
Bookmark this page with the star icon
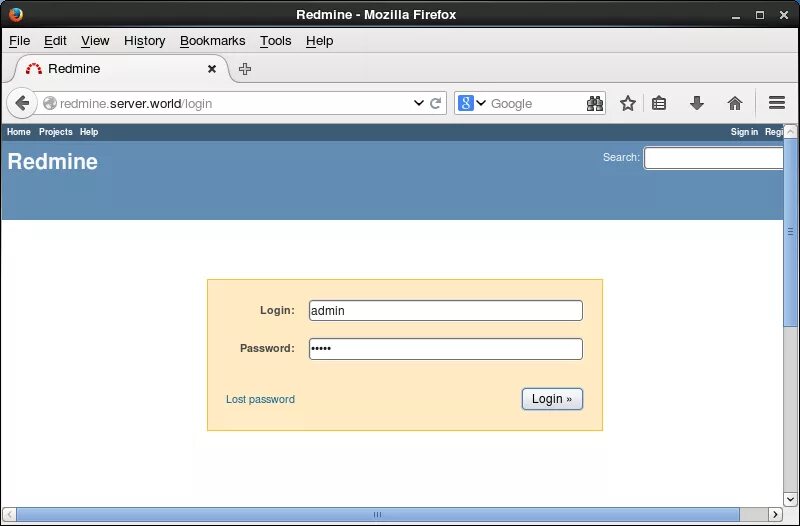click(x=628, y=104)
